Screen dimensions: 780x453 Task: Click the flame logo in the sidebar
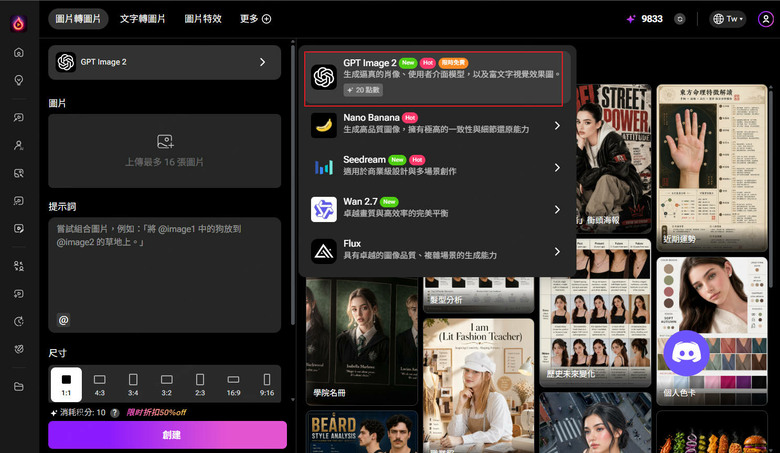[x=18, y=23]
